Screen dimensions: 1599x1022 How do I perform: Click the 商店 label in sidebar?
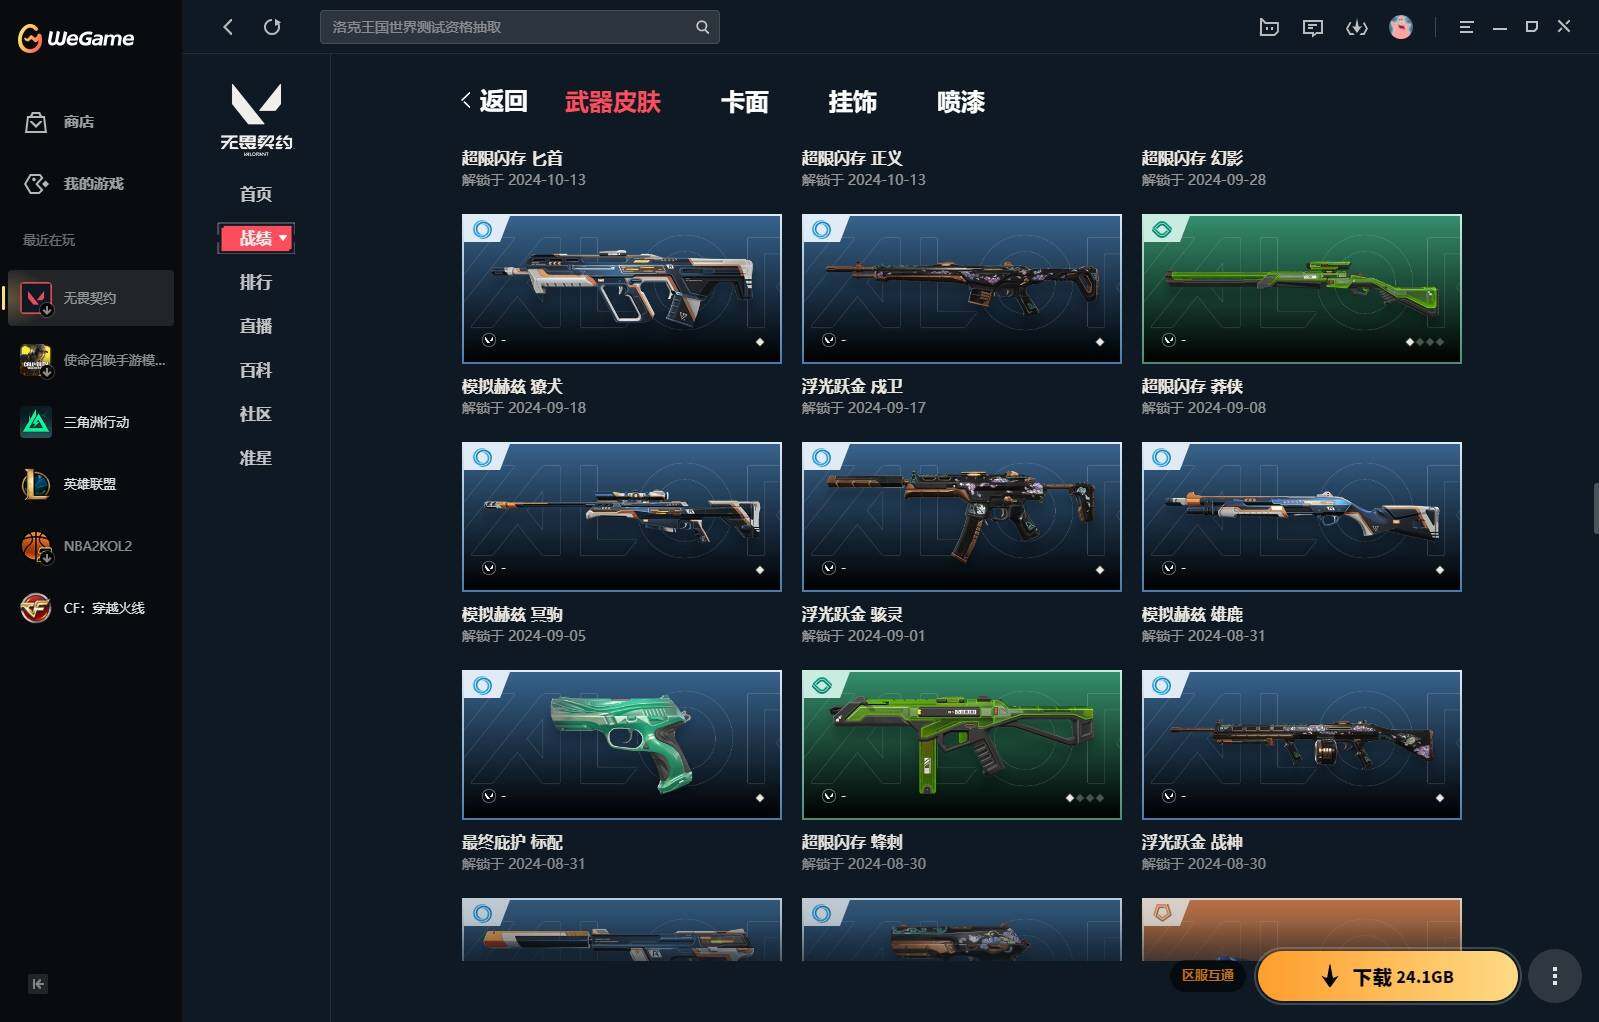click(79, 122)
